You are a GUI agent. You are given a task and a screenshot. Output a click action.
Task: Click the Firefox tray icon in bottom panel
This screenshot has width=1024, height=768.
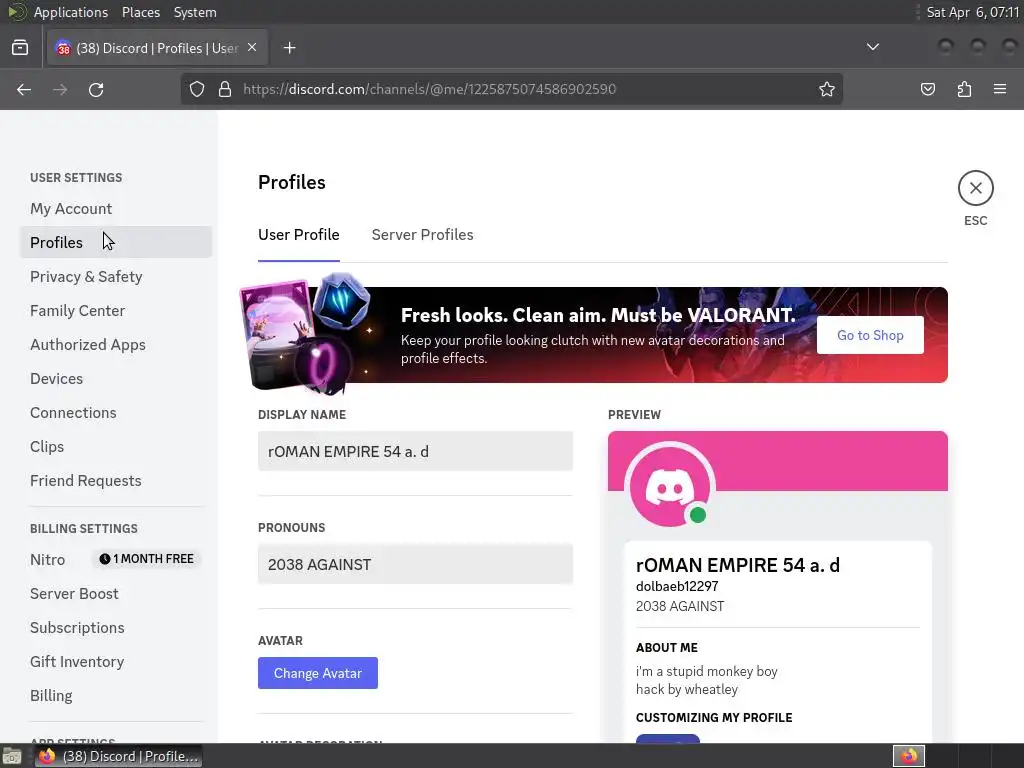pos(908,756)
